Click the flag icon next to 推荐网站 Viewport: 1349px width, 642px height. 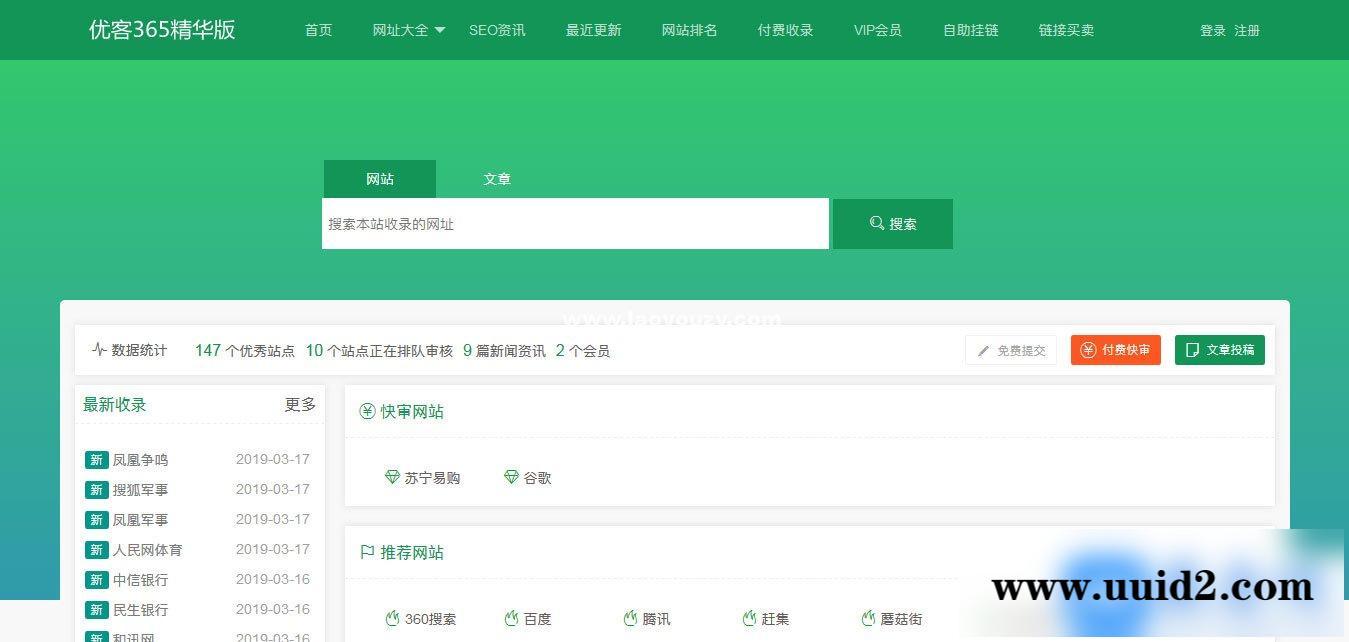366,551
